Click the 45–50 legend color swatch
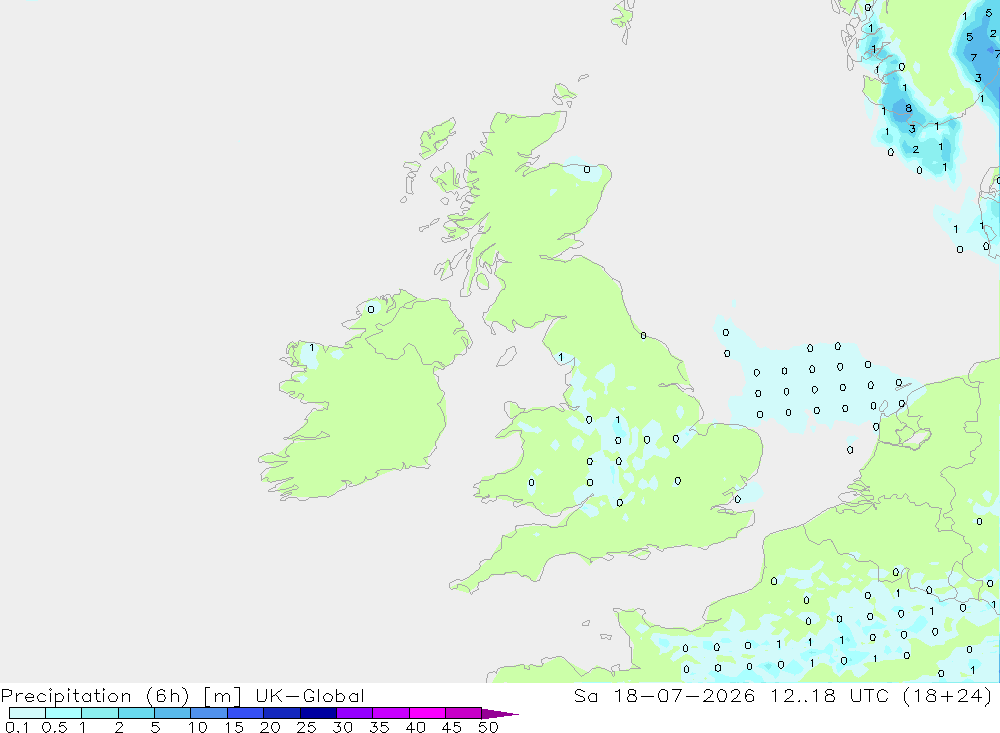Viewport: 1000px width, 733px height. click(x=464, y=713)
